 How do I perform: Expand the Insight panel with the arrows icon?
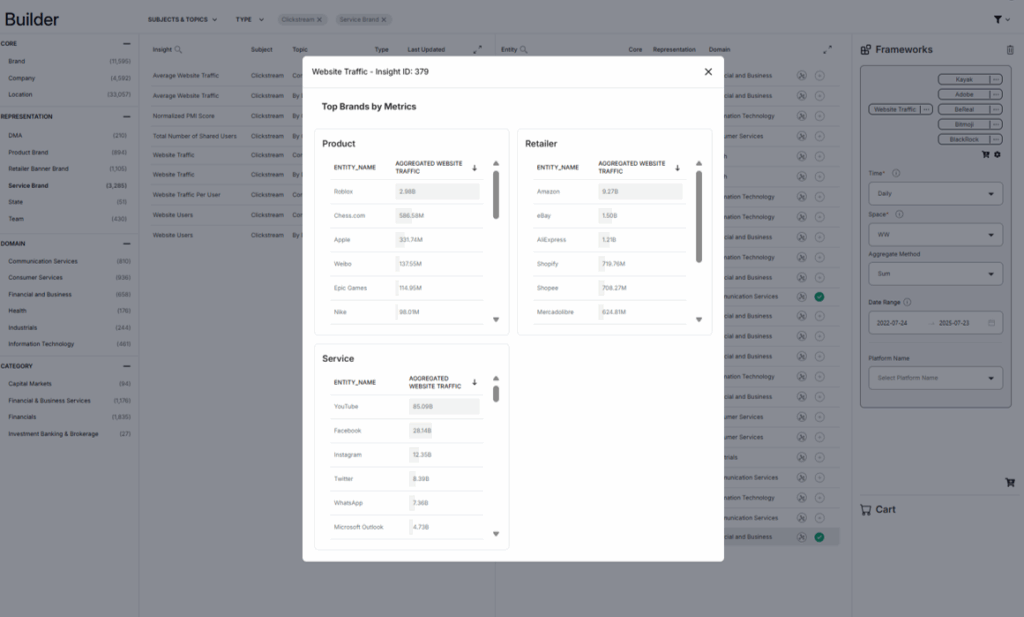click(477, 50)
